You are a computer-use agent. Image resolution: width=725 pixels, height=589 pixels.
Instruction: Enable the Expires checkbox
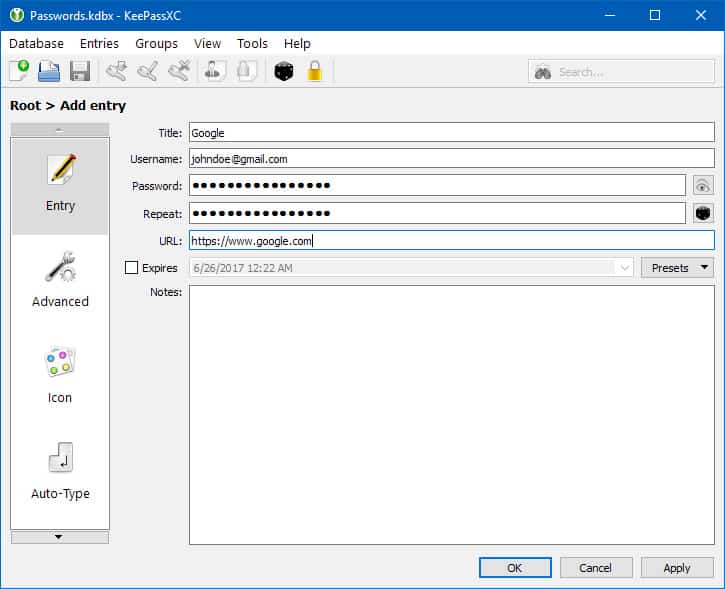click(131, 268)
